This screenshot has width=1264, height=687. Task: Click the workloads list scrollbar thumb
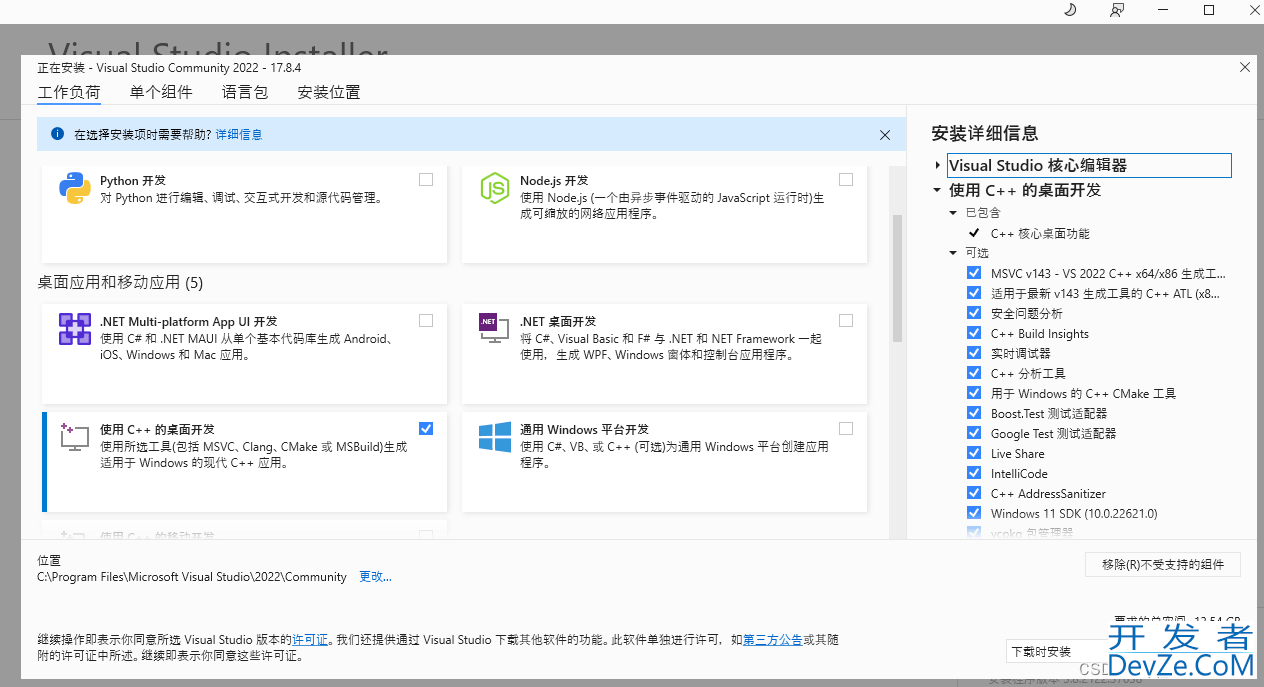point(897,279)
